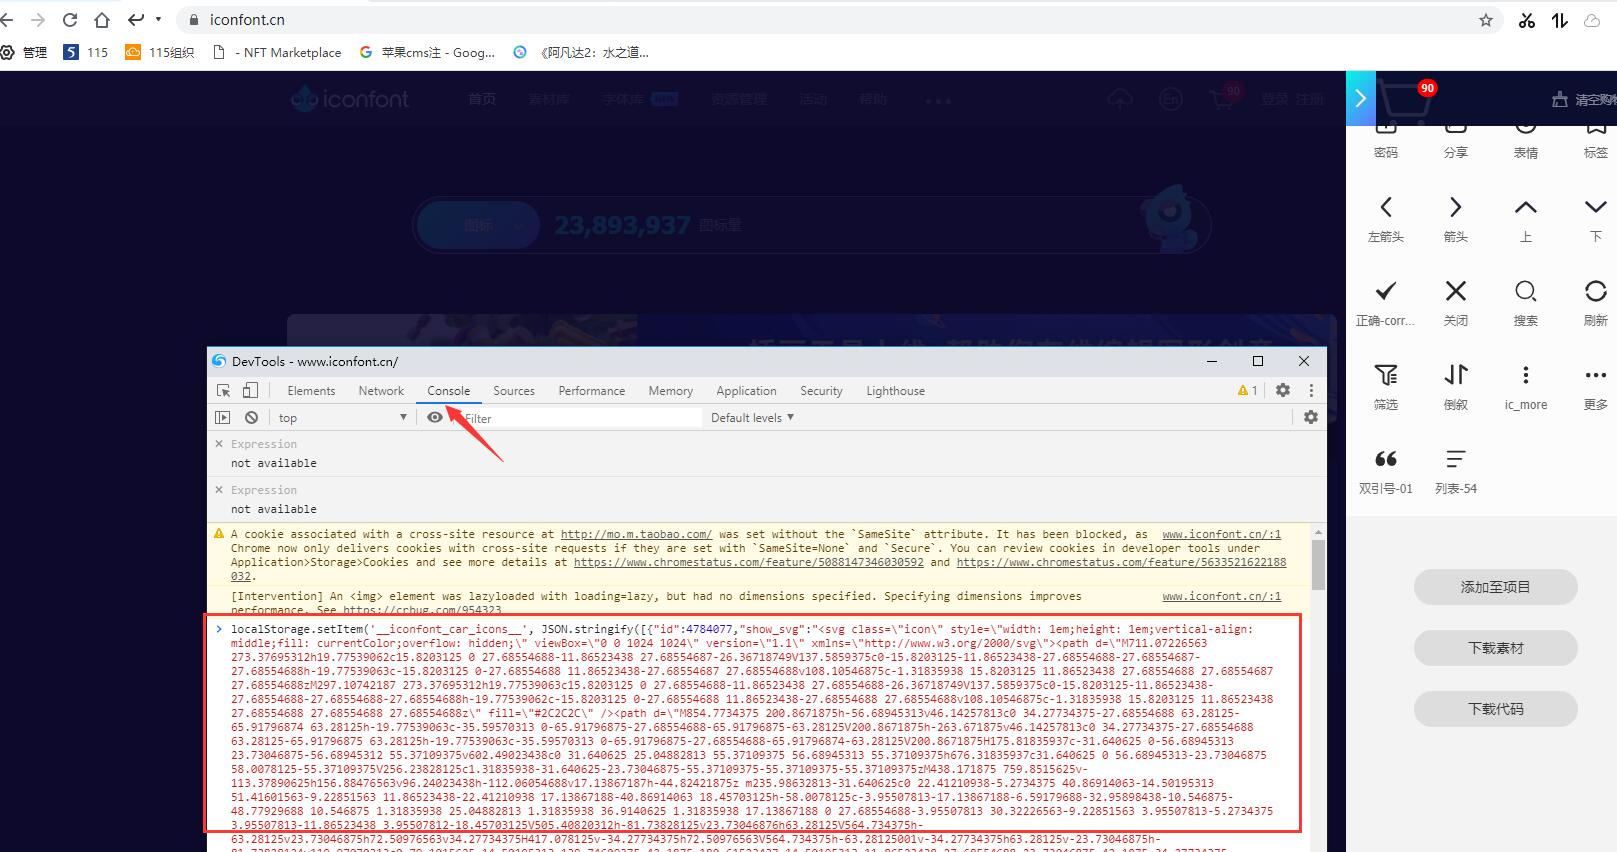Image resolution: width=1617 pixels, height=852 pixels.
Task: Reload the page with browser refresh icon
Action: pyautogui.click(x=70, y=20)
